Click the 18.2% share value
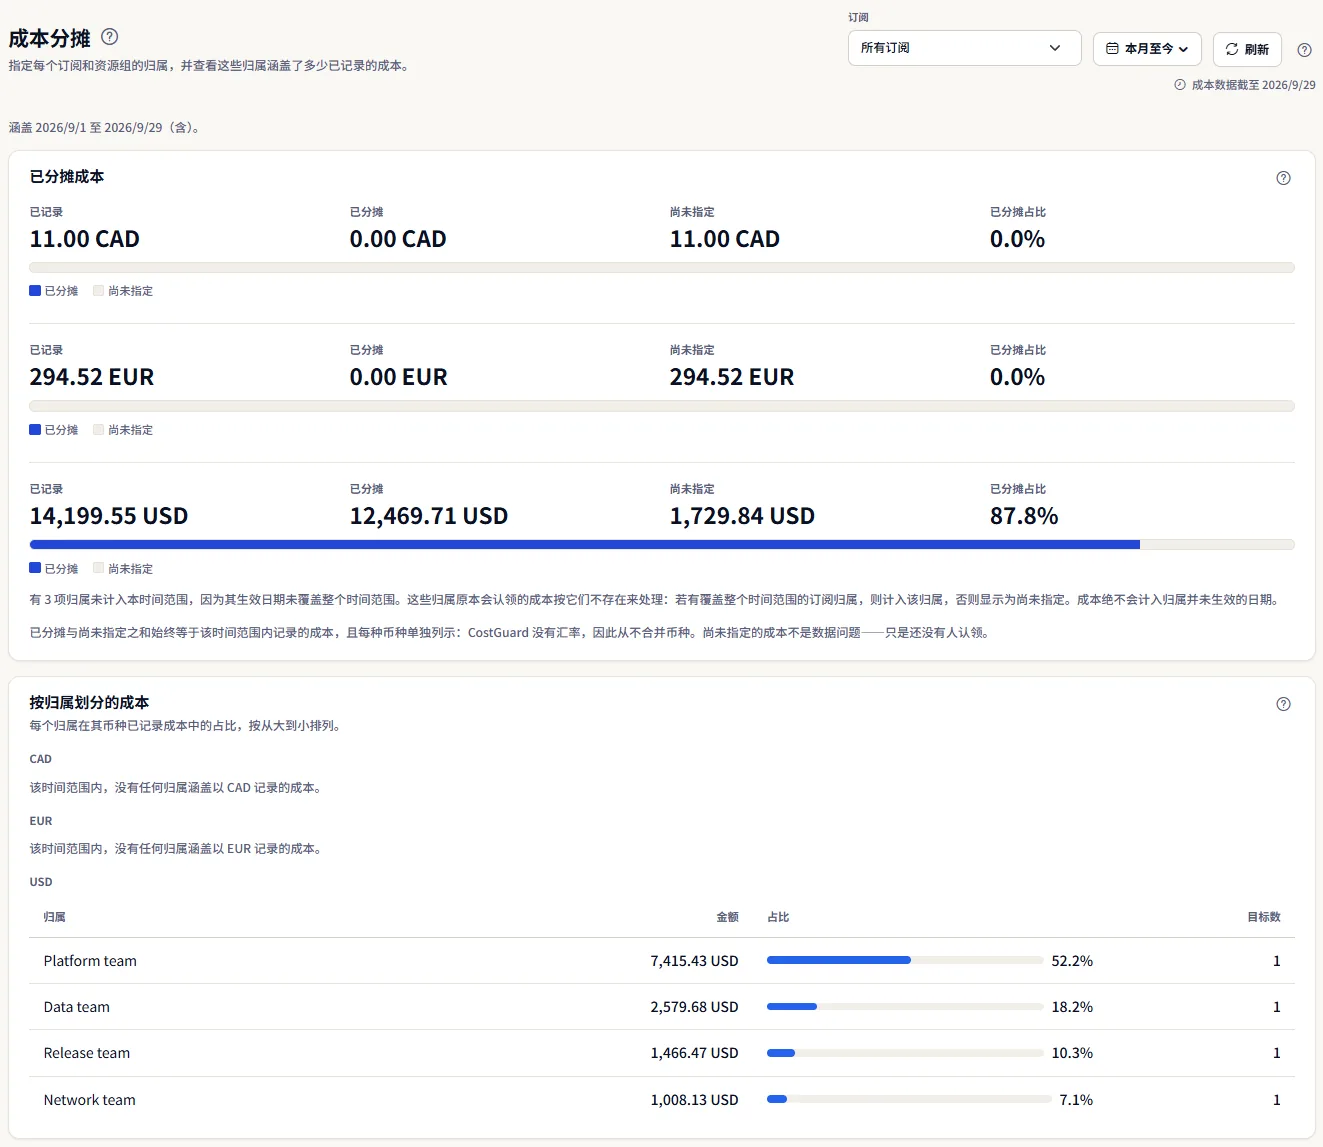Image resolution: width=1323 pixels, height=1147 pixels. 1072,1007
